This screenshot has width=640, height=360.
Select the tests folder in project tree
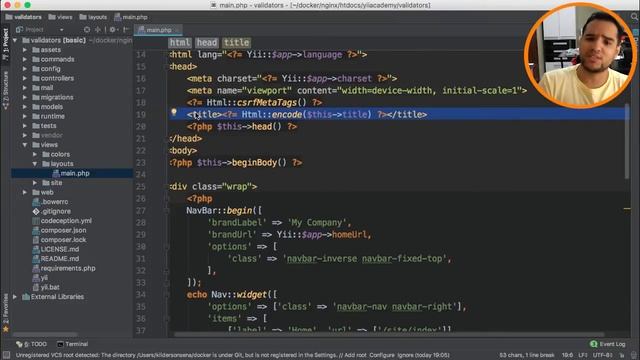point(49,126)
